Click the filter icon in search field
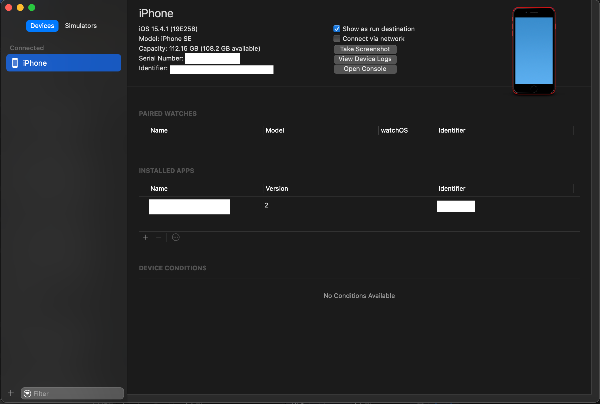 28,393
